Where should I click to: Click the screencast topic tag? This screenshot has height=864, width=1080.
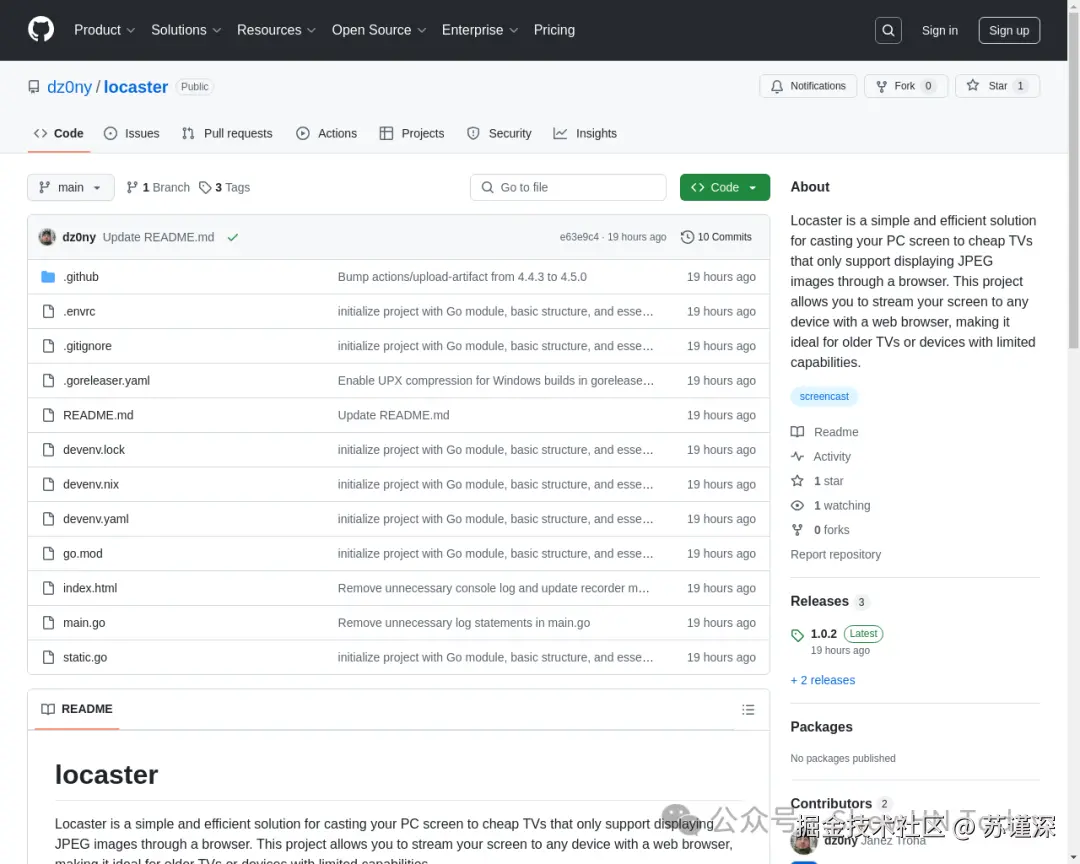pos(824,396)
